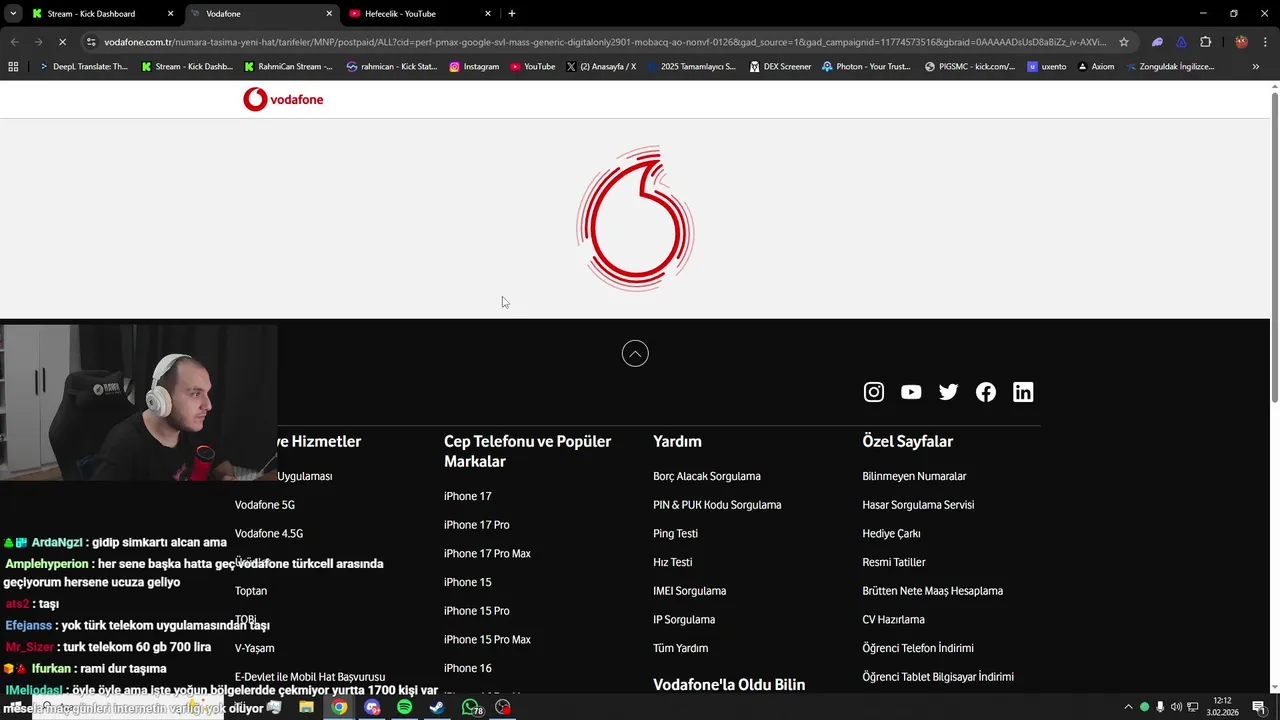
Task: Open Spotify from the taskbar
Action: pyautogui.click(x=405, y=707)
